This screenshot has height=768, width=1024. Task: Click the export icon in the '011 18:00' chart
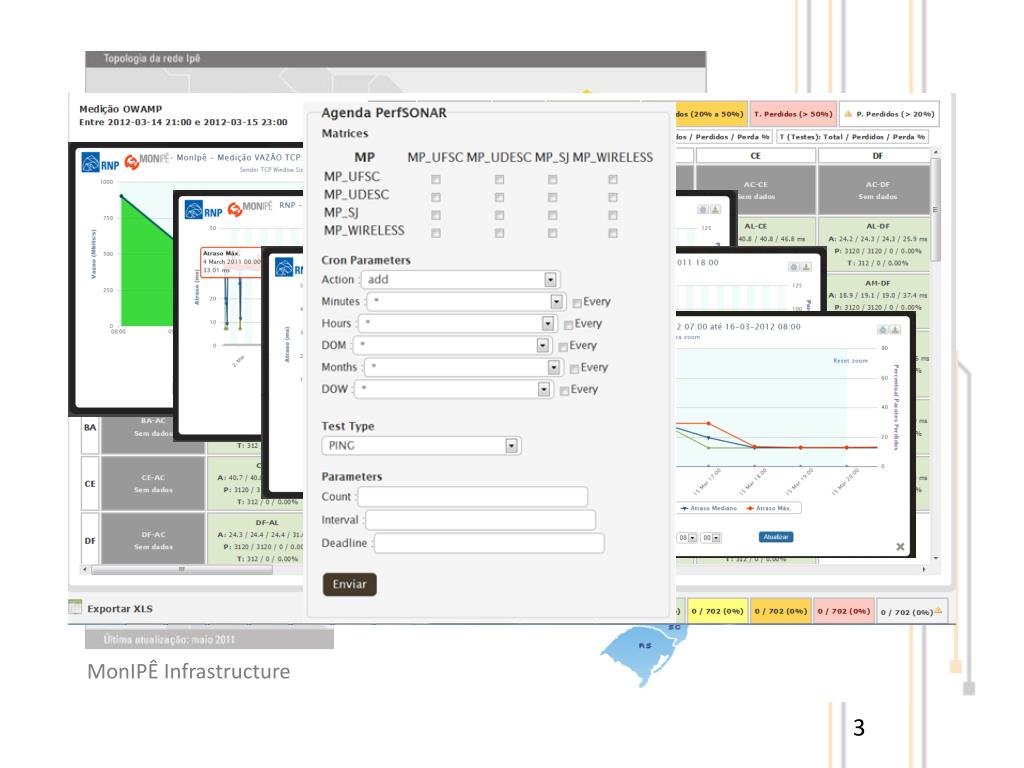pyautogui.click(x=806, y=267)
